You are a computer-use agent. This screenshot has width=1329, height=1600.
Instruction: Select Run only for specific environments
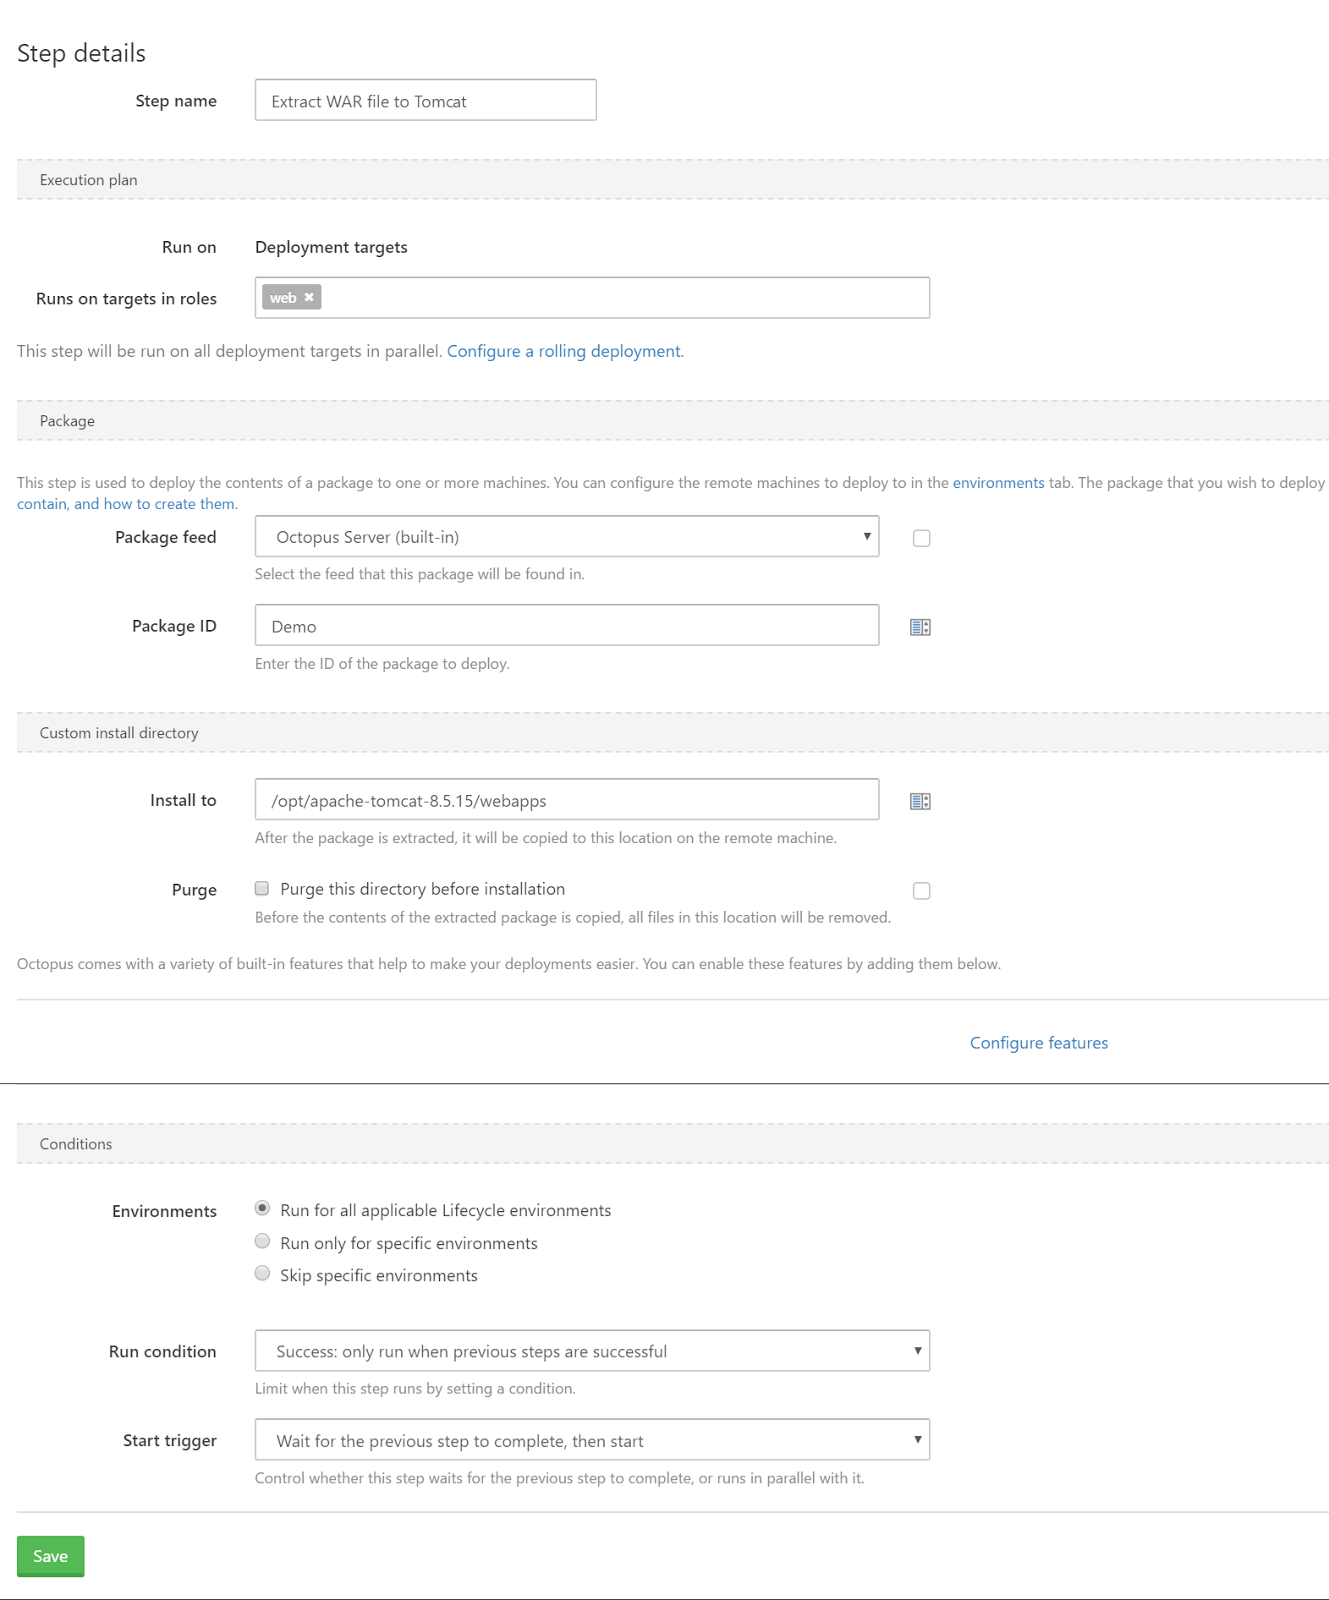[x=262, y=1241]
